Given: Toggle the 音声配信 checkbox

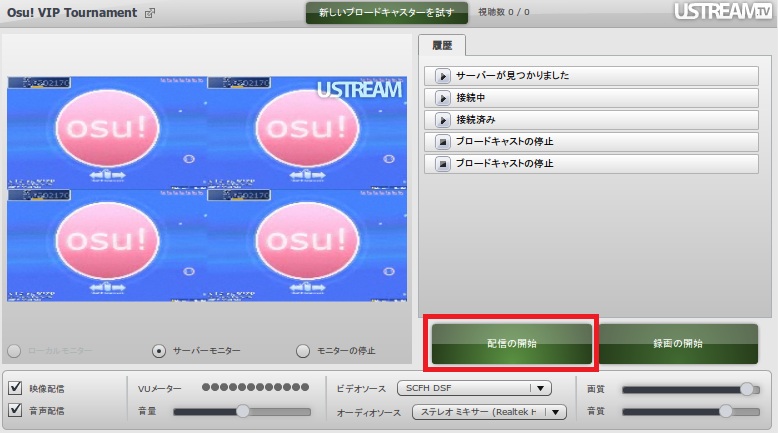Looking at the screenshot, I should coord(15,410).
